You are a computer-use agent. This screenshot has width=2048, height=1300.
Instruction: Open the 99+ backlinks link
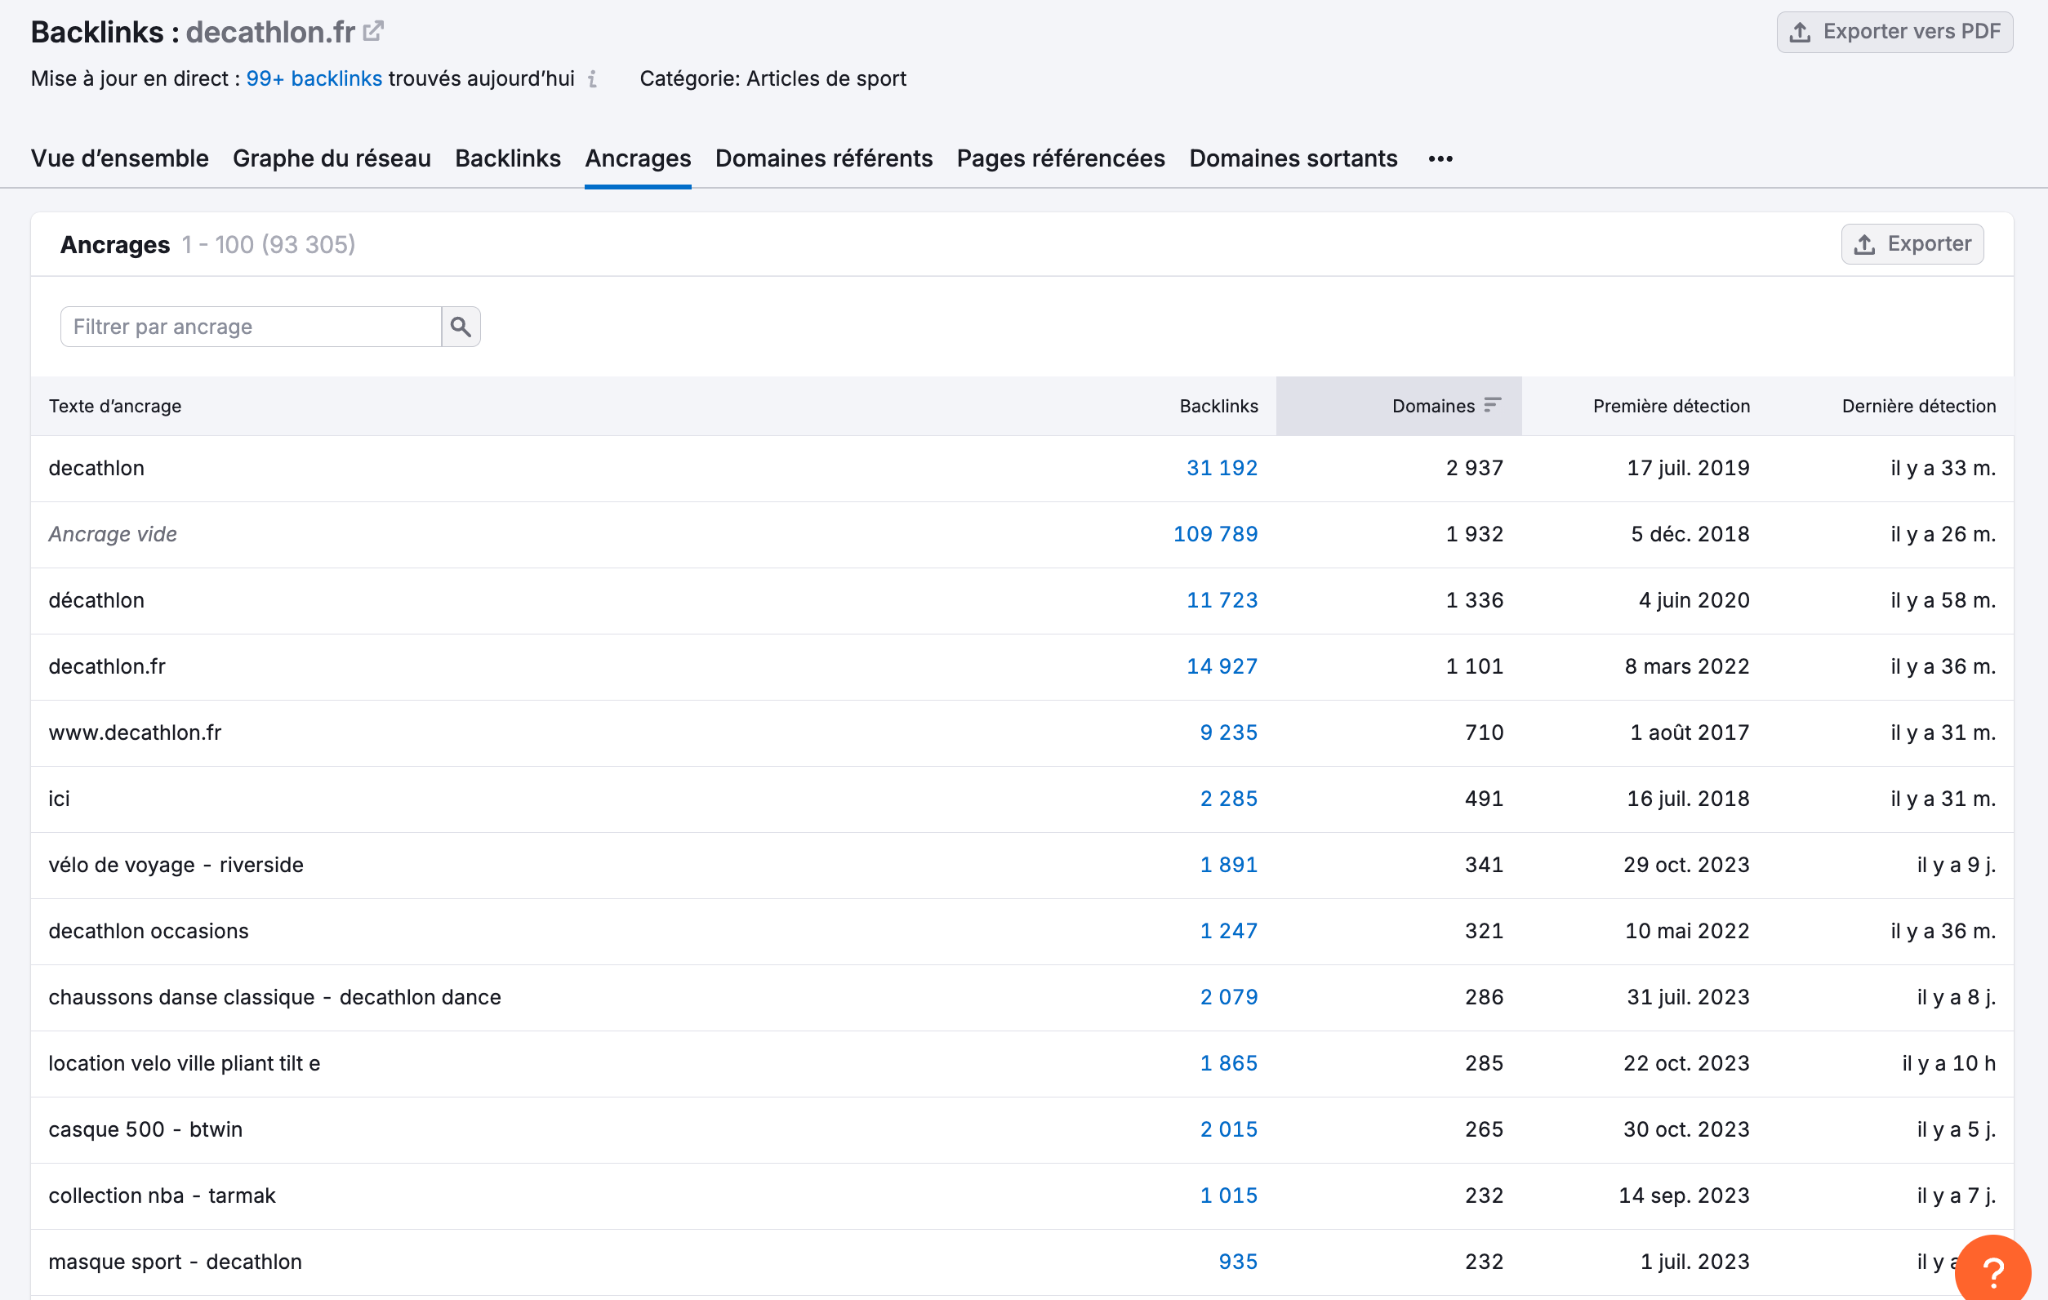pos(314,79)
